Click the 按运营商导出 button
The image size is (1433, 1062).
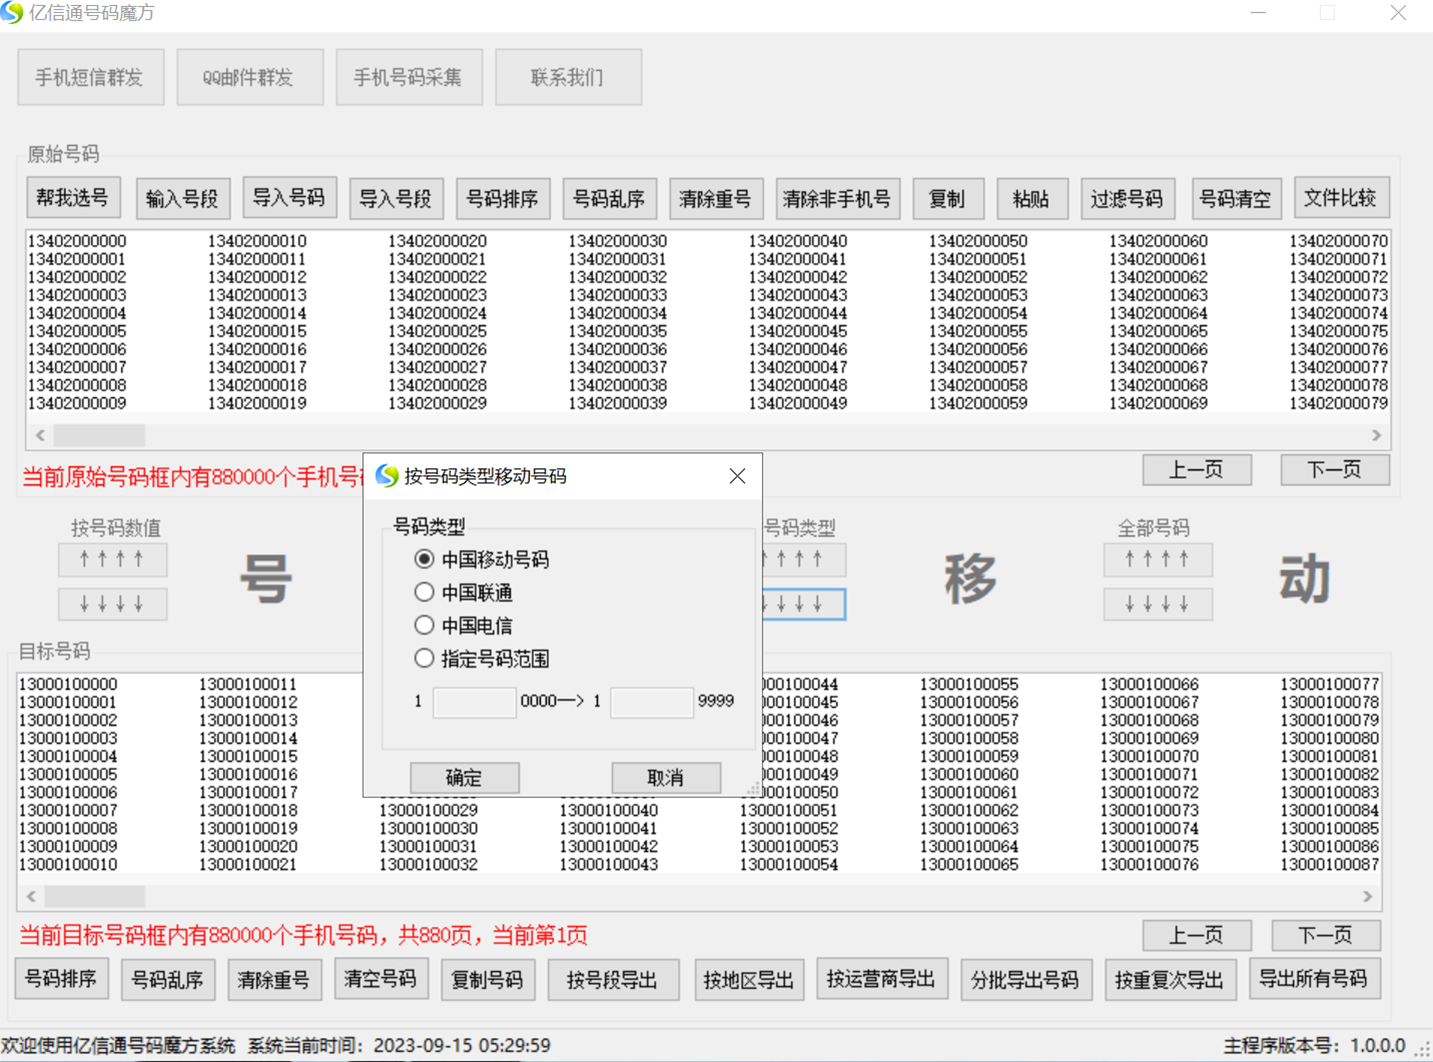(881, 979)
